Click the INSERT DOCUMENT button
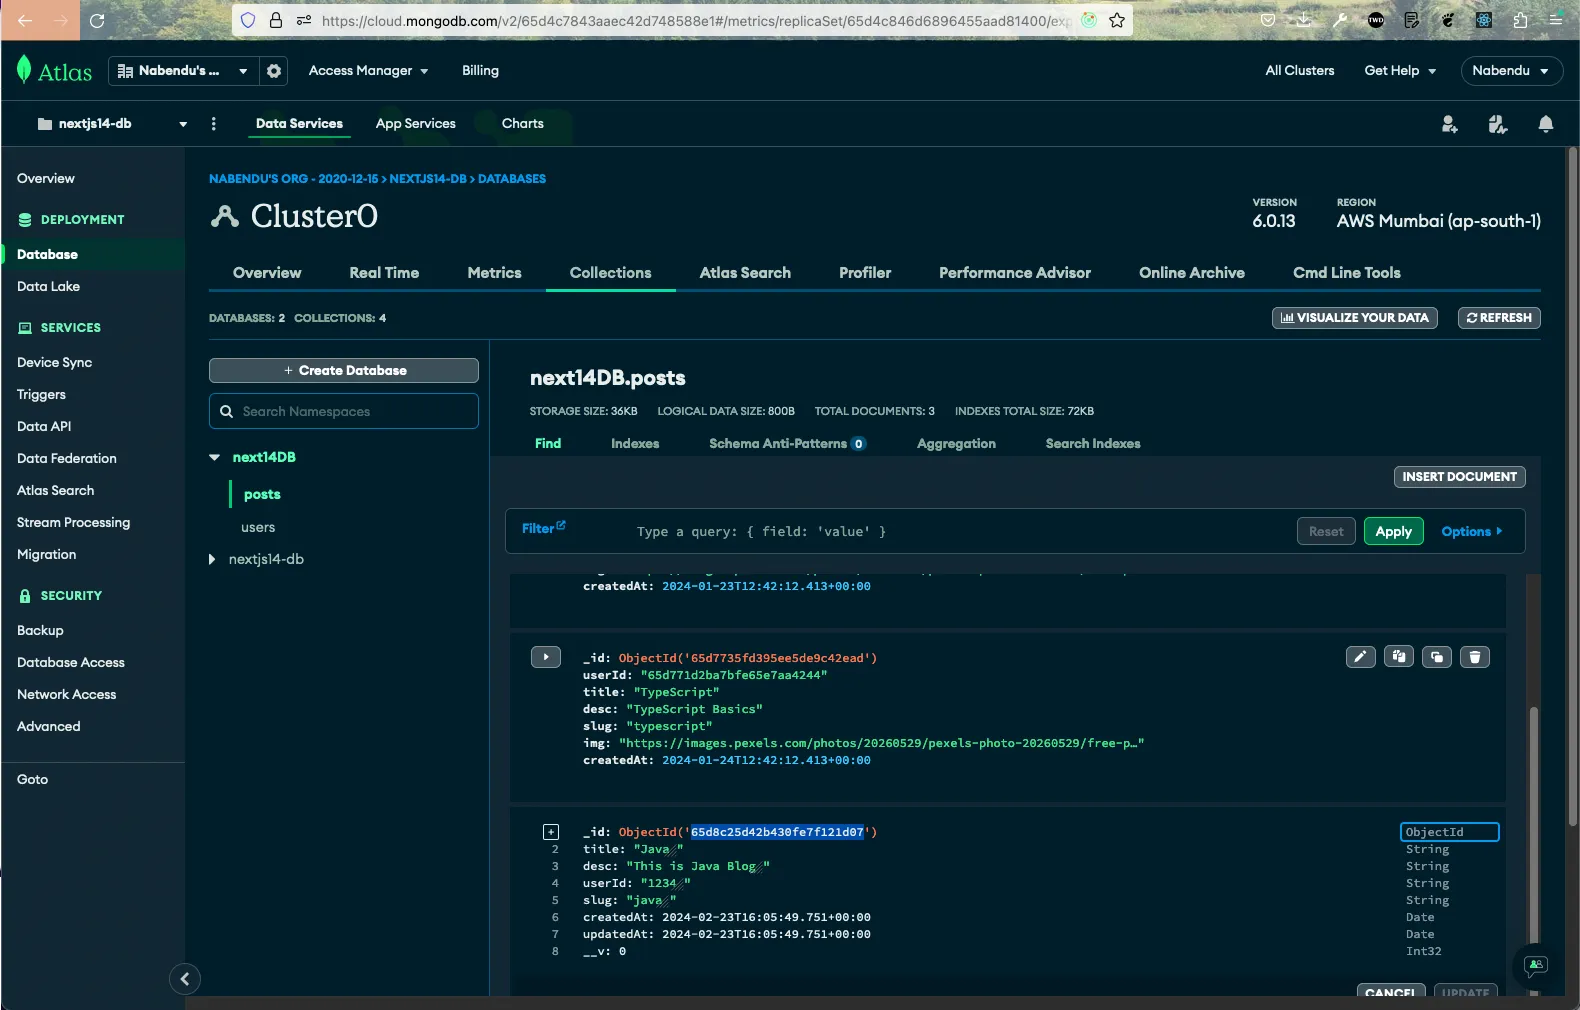 [x=1459, y=477]
